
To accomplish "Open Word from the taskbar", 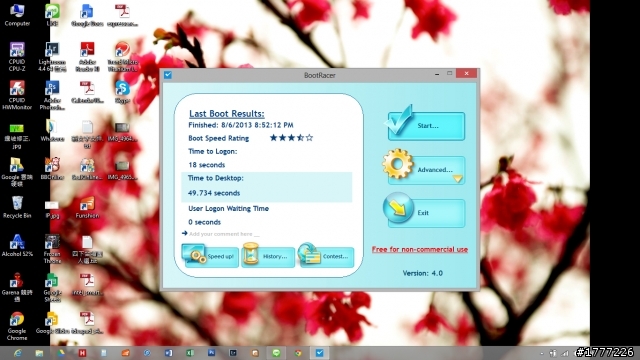I will [x=168, y=353].
